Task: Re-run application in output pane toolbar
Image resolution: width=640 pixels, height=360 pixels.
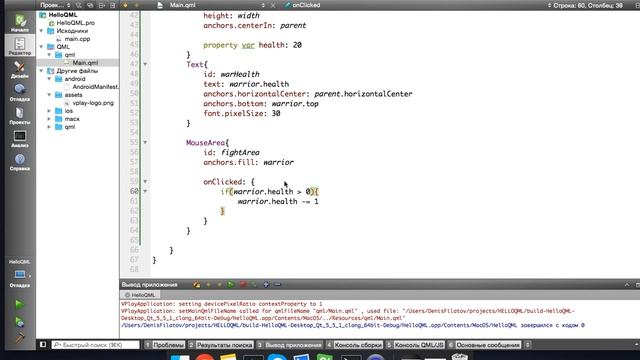Action: click(231, 284)
